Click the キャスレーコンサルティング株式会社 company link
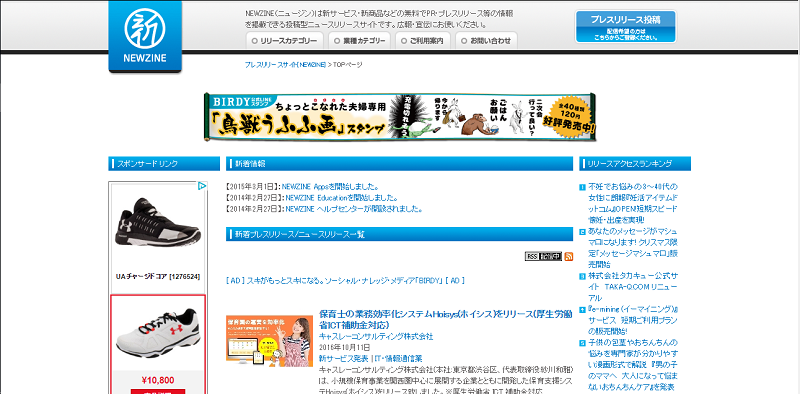The image size is (800, 394). (x=376, y=336)
